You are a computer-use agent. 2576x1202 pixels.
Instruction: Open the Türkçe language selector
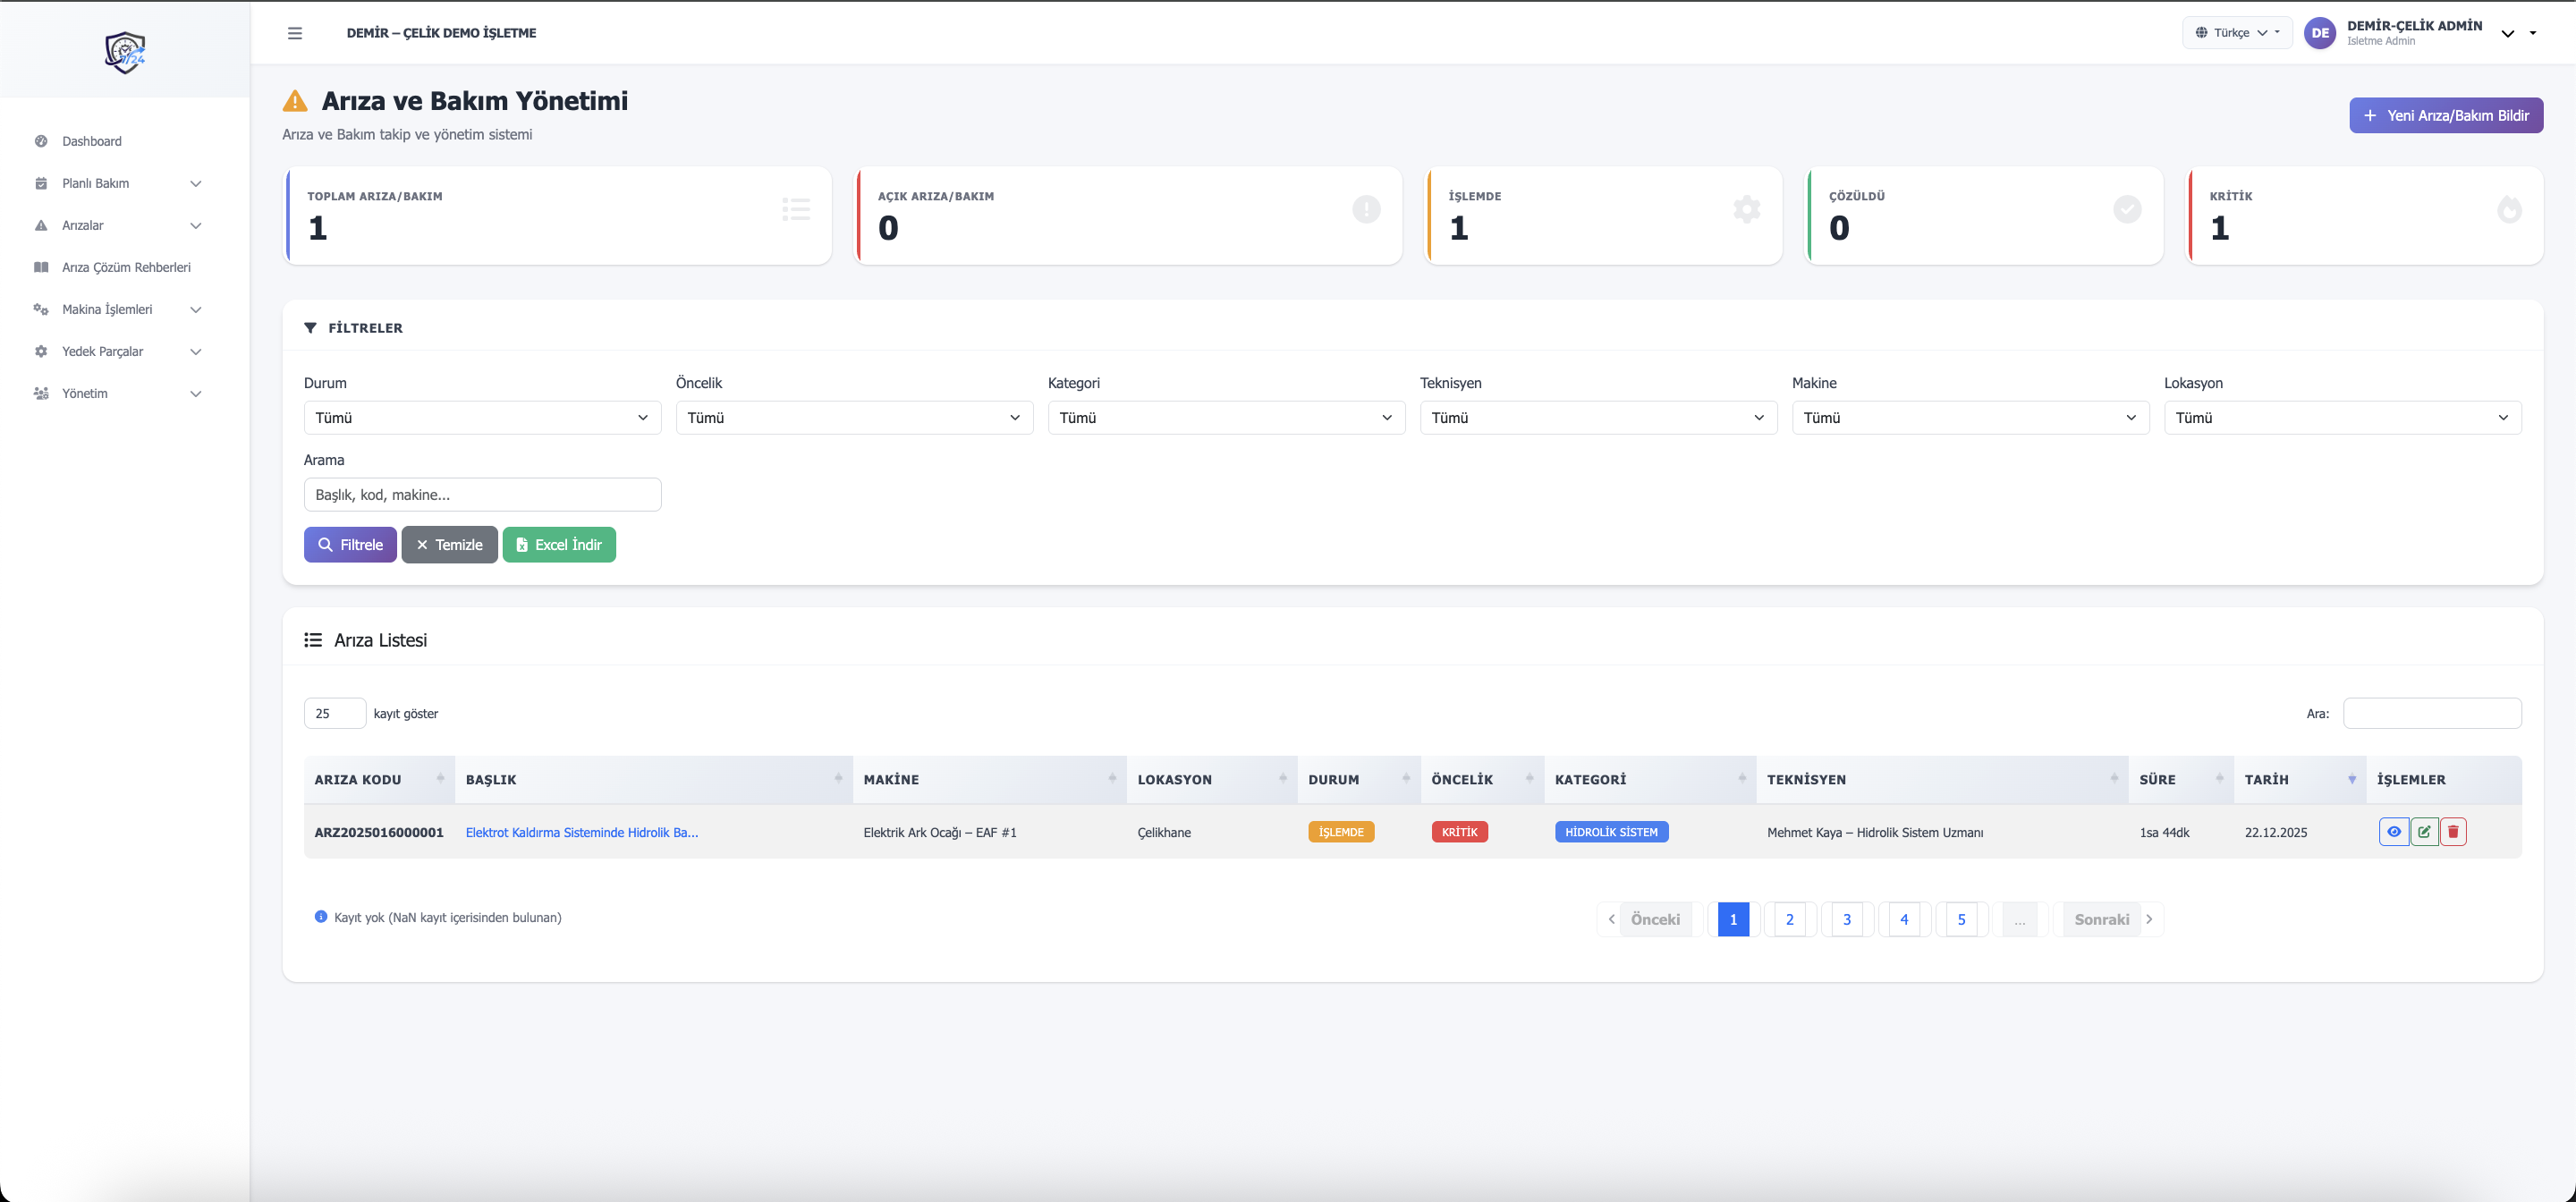(x=2236, y=33)
